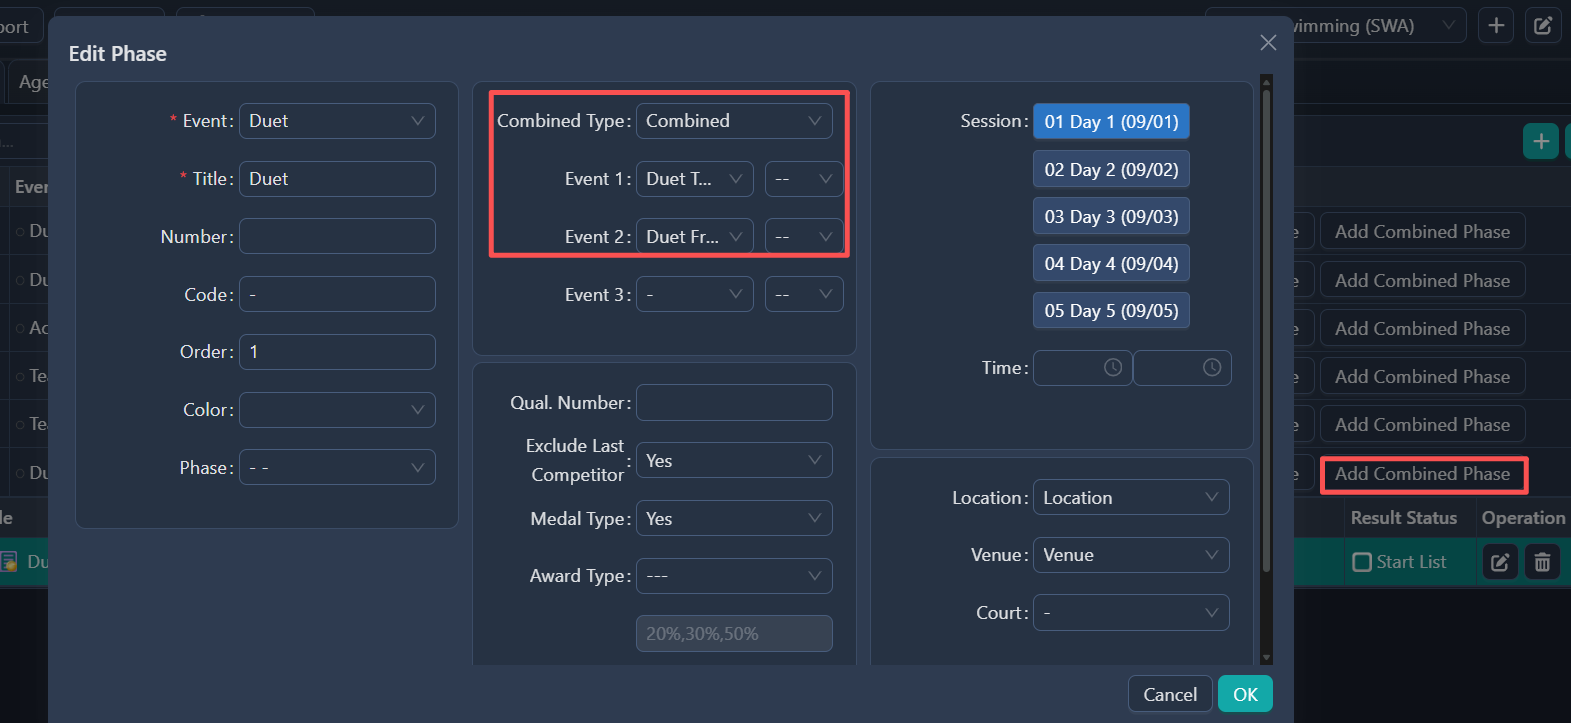Click the edit icon in the Operation column
This screenshot has height=723, width=1571.
pos(1500,562)
